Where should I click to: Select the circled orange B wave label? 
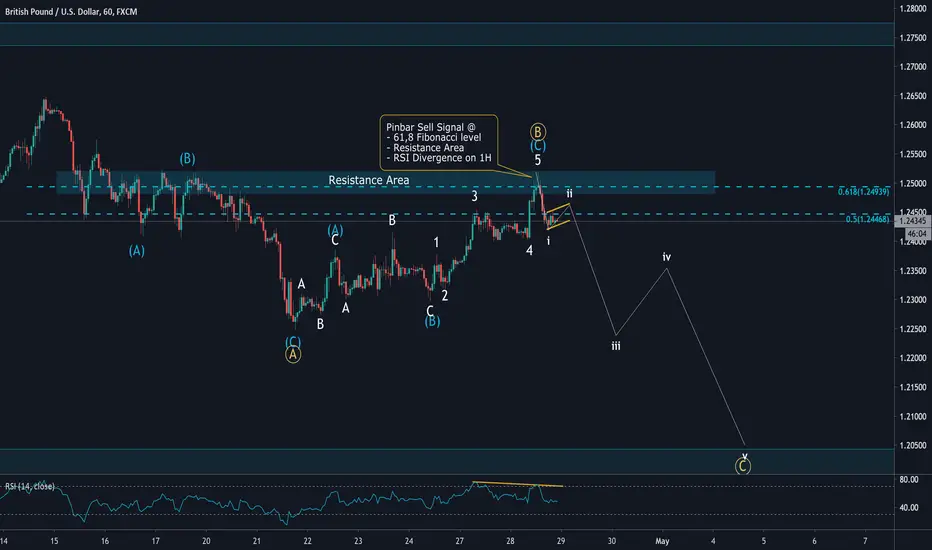[x=537, y=131]
